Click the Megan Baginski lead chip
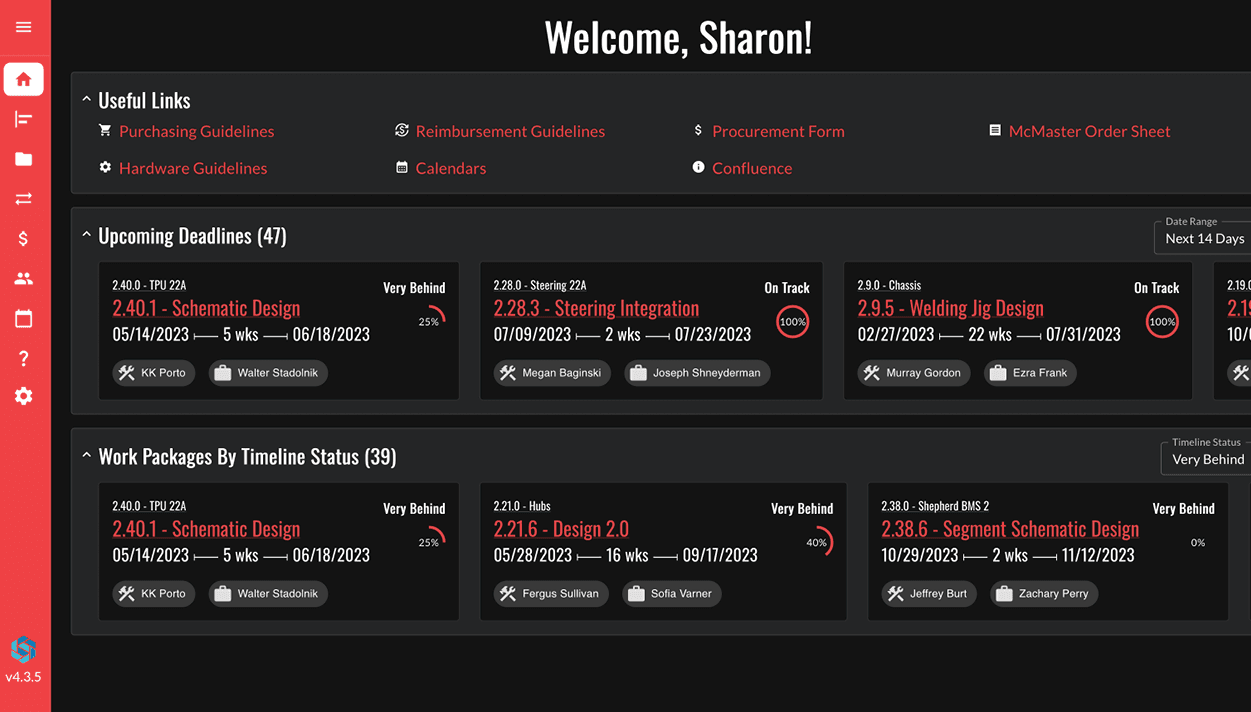Viewport: 1251px width, 712px height. pyautogui.click(x=552, y=373)
